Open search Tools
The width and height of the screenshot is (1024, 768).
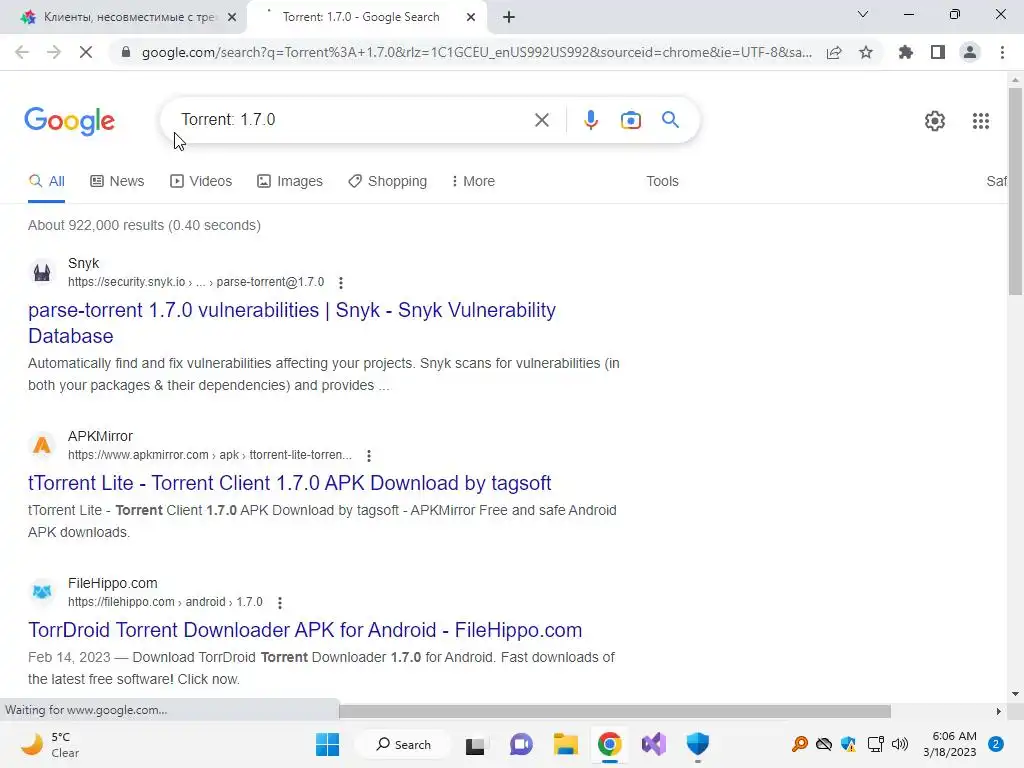[662, 181]
